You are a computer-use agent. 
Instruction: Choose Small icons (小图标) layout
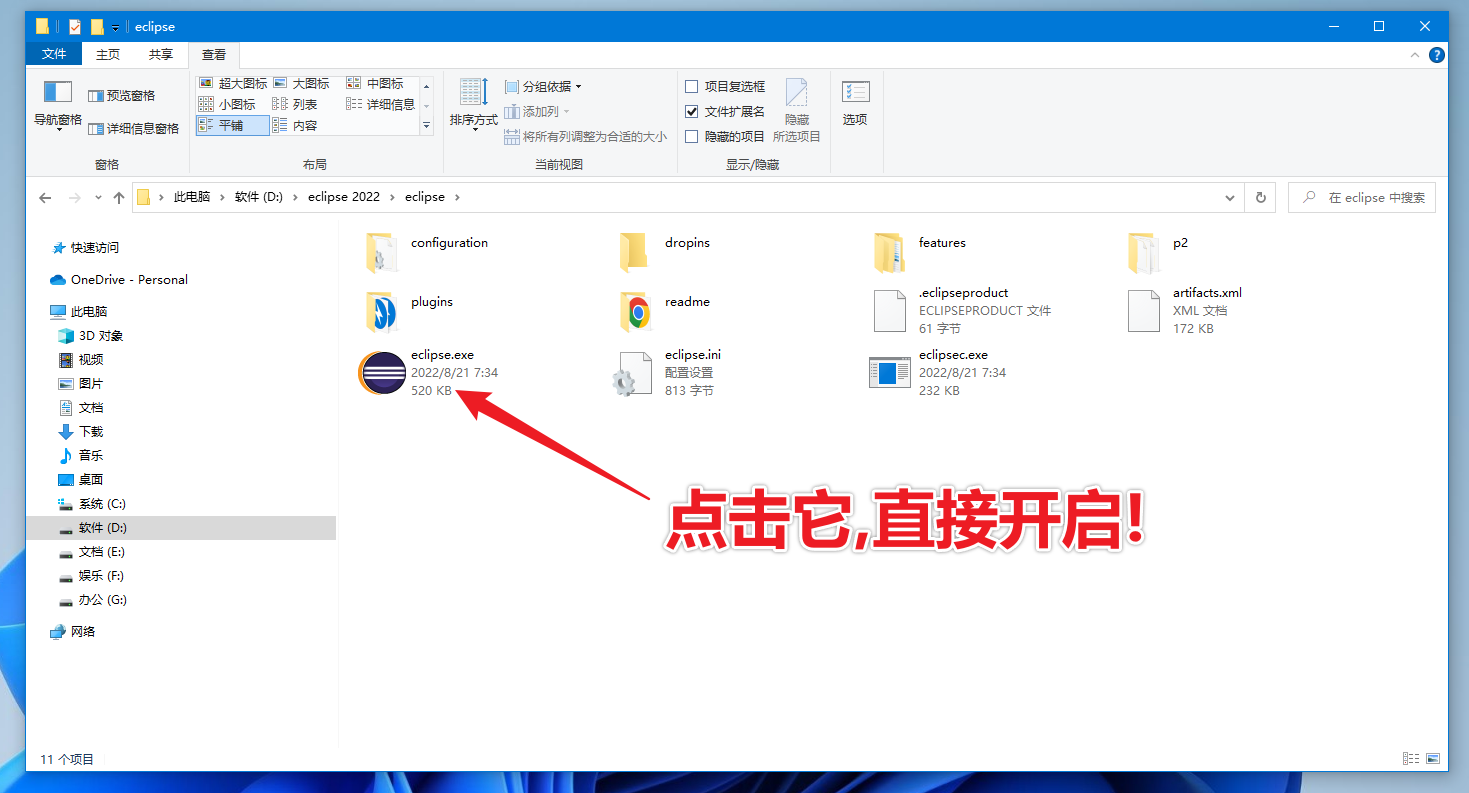click(x=227, y=104)
